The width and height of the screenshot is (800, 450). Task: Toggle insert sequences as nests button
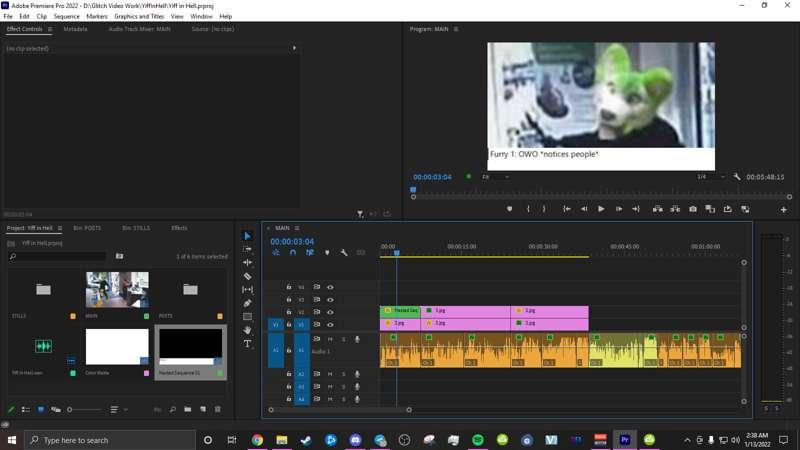(x=276, y=253)
